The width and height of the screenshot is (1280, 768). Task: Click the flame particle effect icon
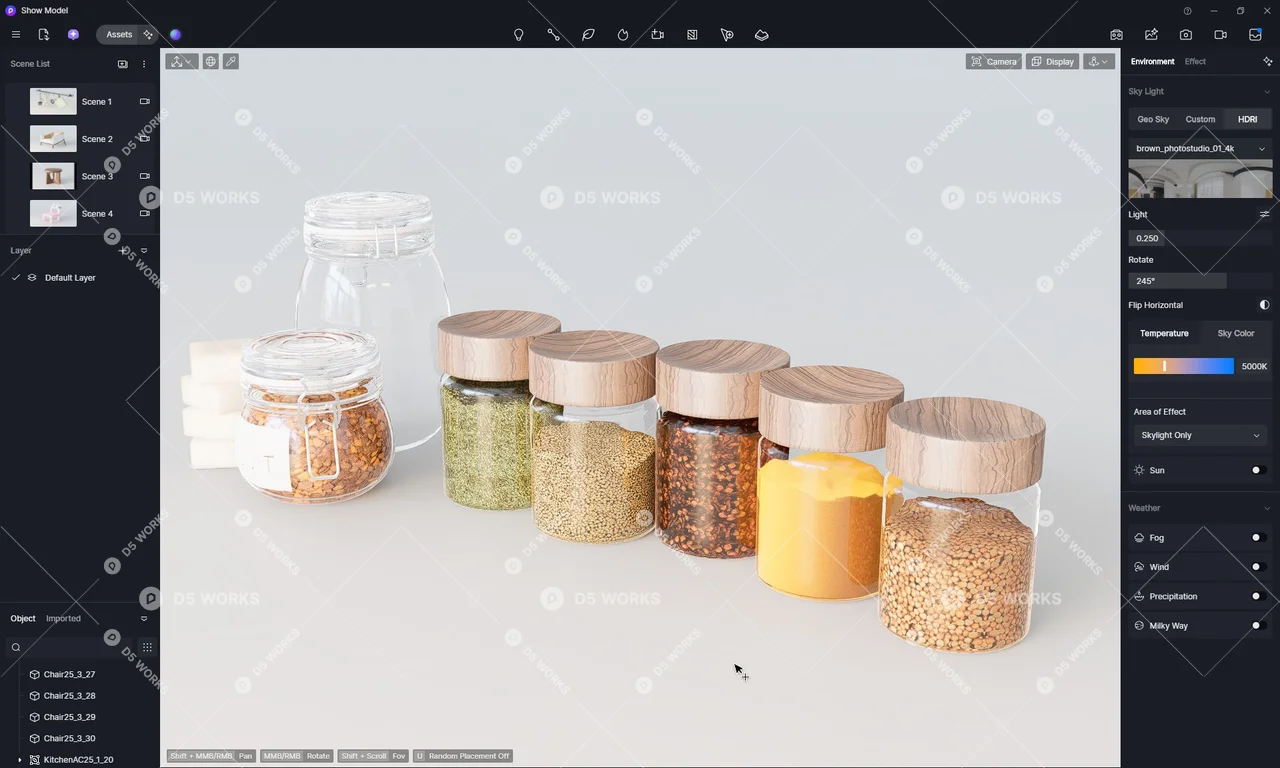coord(623,35)
